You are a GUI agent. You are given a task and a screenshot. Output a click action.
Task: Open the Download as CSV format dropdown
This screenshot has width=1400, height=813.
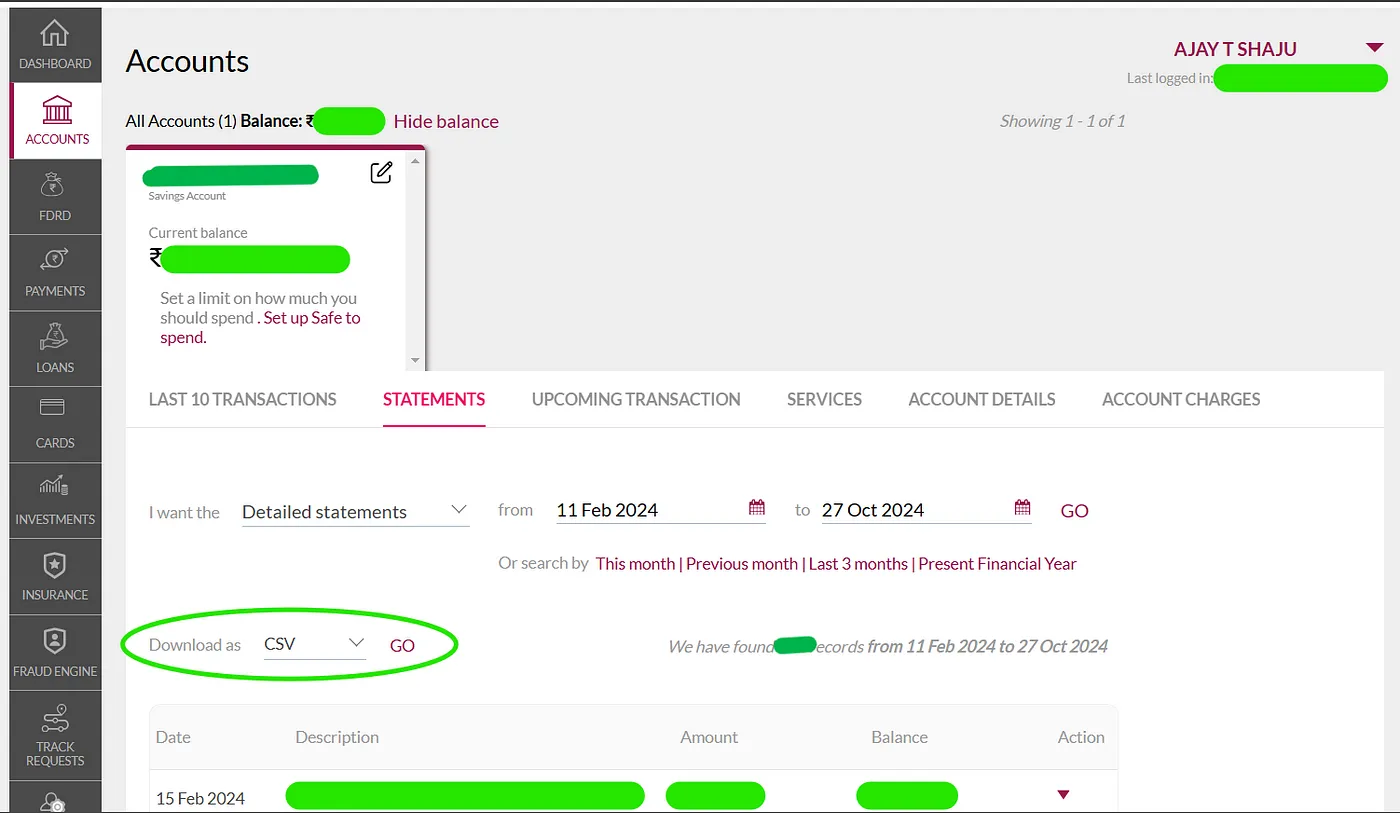315,645
